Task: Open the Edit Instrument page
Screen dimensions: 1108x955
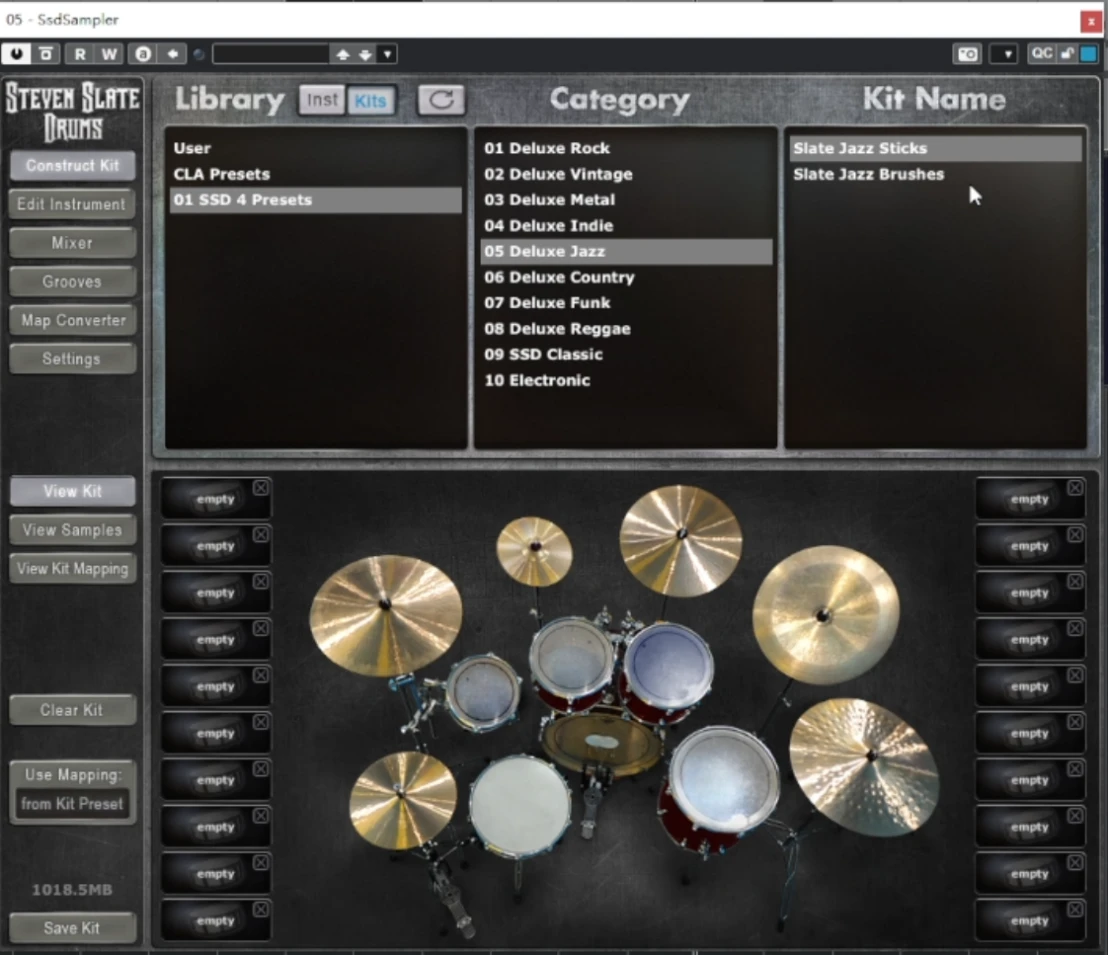Action: click(72, 204)
